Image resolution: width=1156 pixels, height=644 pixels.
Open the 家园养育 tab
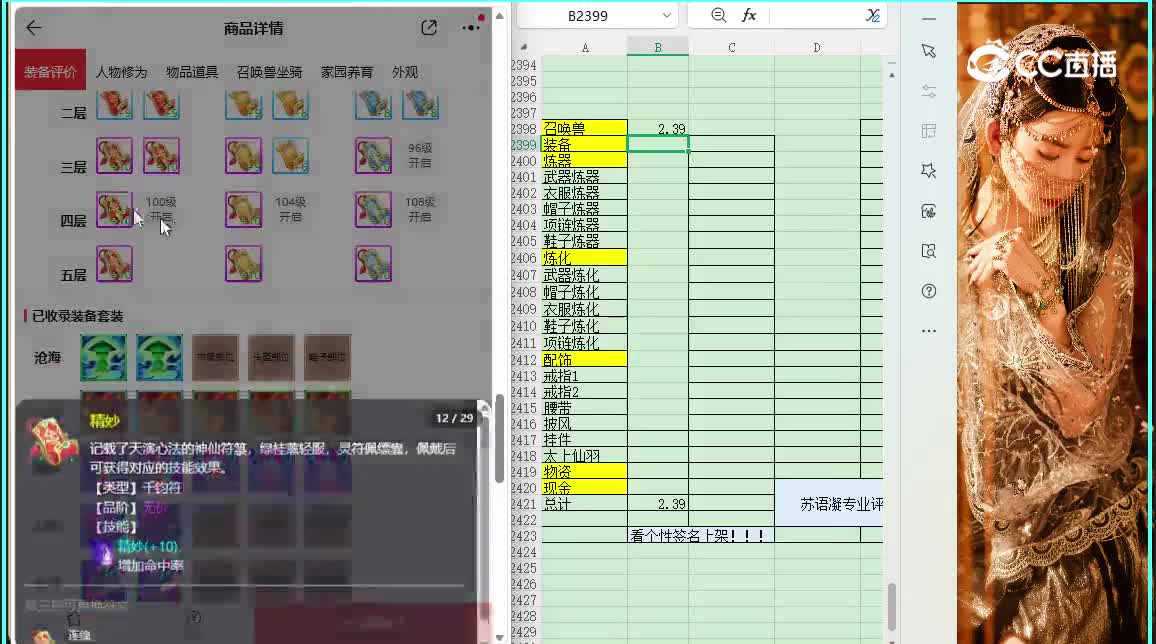tap(347, 72)
